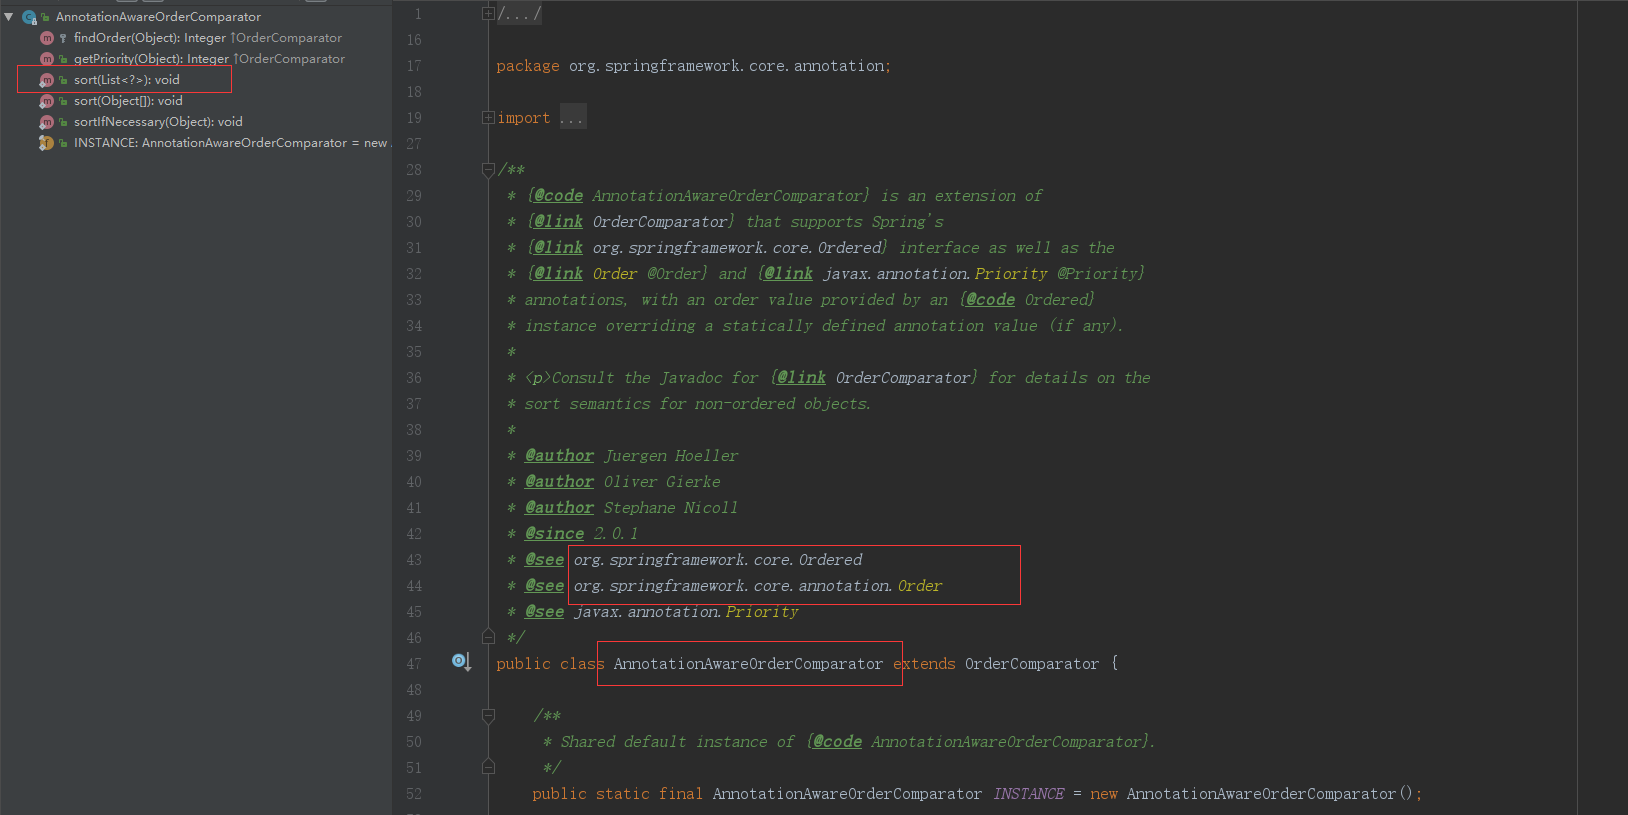This screenshot has height=815, width=1628.
Task: Select sort(List<?>): void in the structure tree
Action: coord(127,80)
